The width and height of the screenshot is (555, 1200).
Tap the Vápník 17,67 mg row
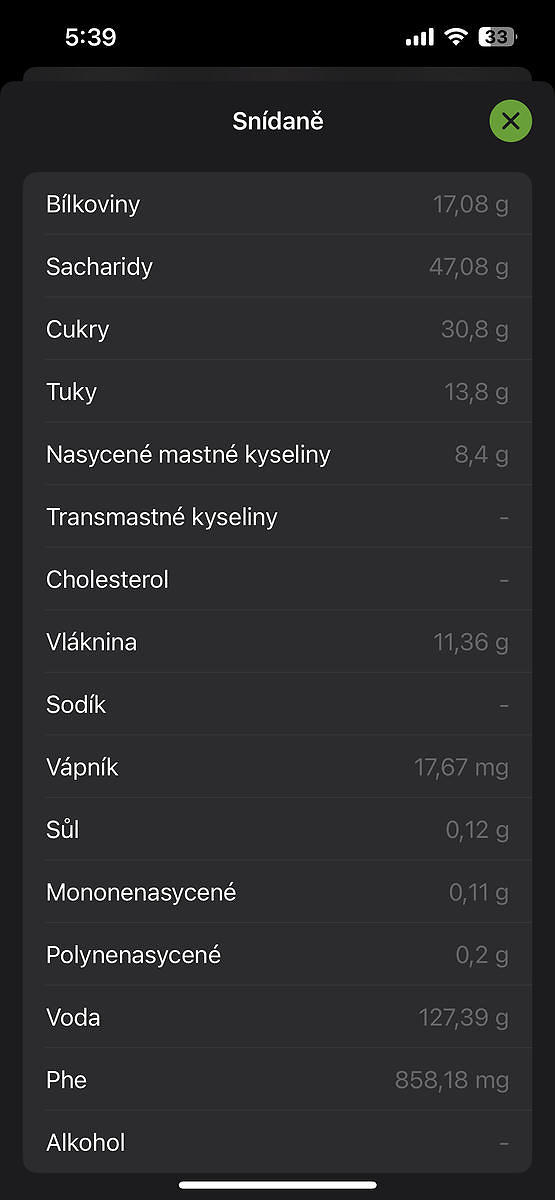coord(277,767)
